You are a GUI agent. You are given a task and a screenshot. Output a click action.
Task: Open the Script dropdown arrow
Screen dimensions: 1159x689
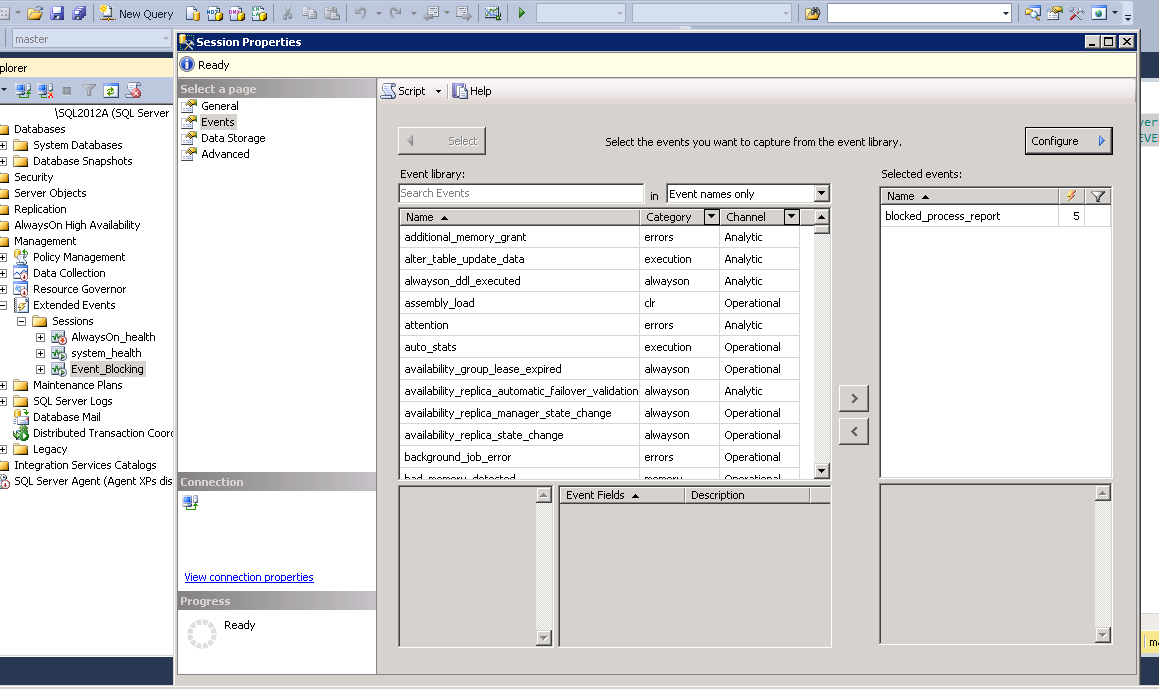(x=438, y=91)
